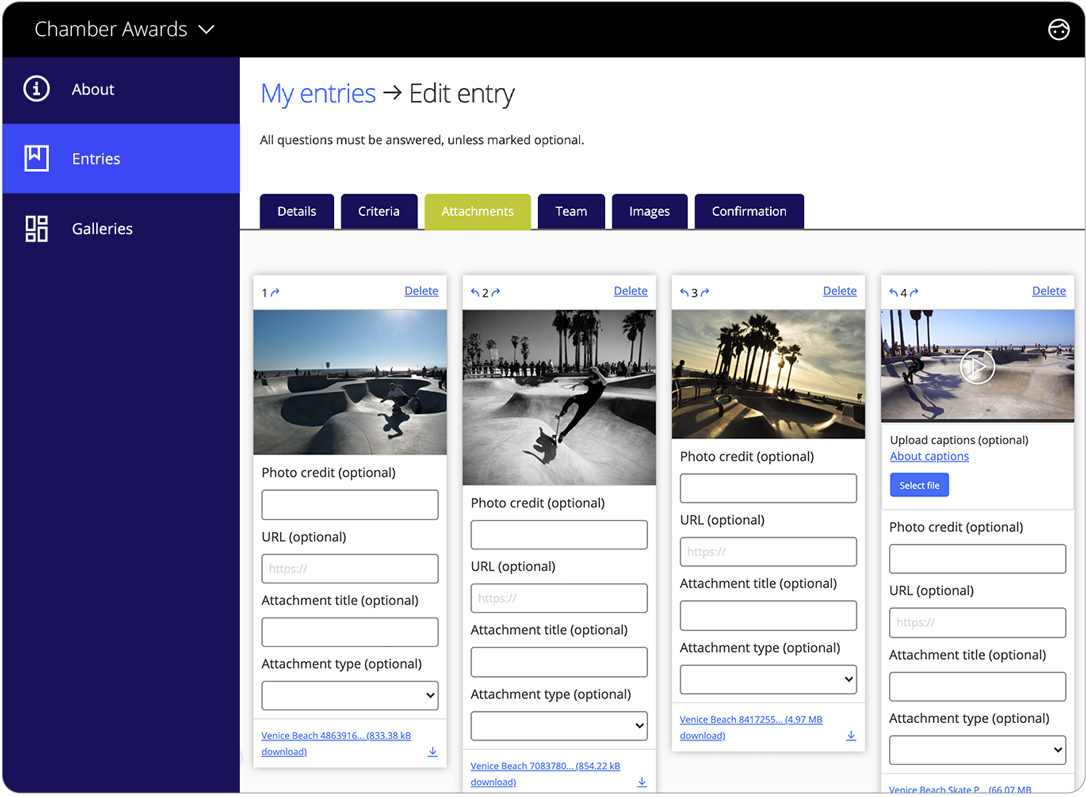Go back to My entries
1086x797 pixels.
point(318,93)
